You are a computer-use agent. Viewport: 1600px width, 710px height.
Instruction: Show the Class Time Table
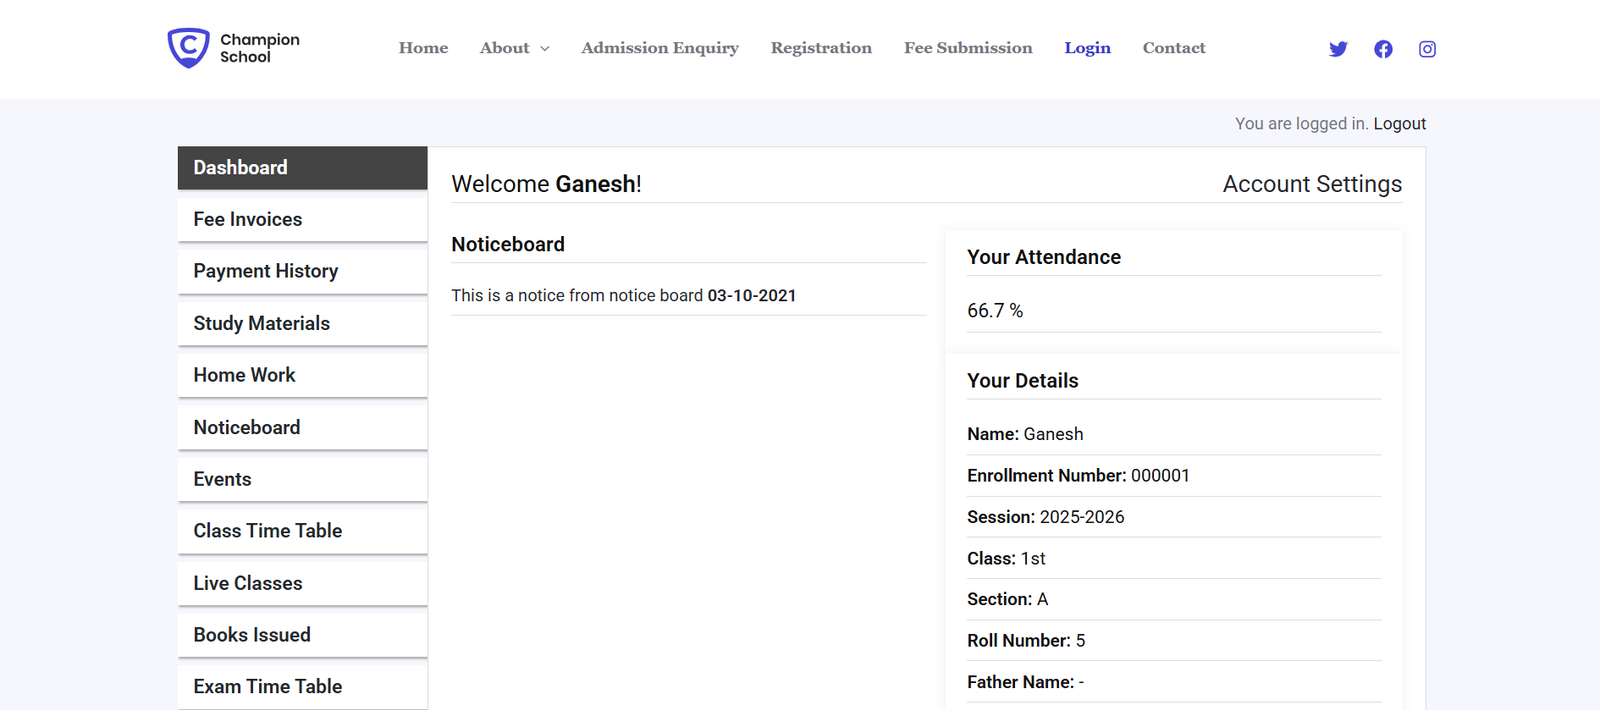(x=302, y=531)
